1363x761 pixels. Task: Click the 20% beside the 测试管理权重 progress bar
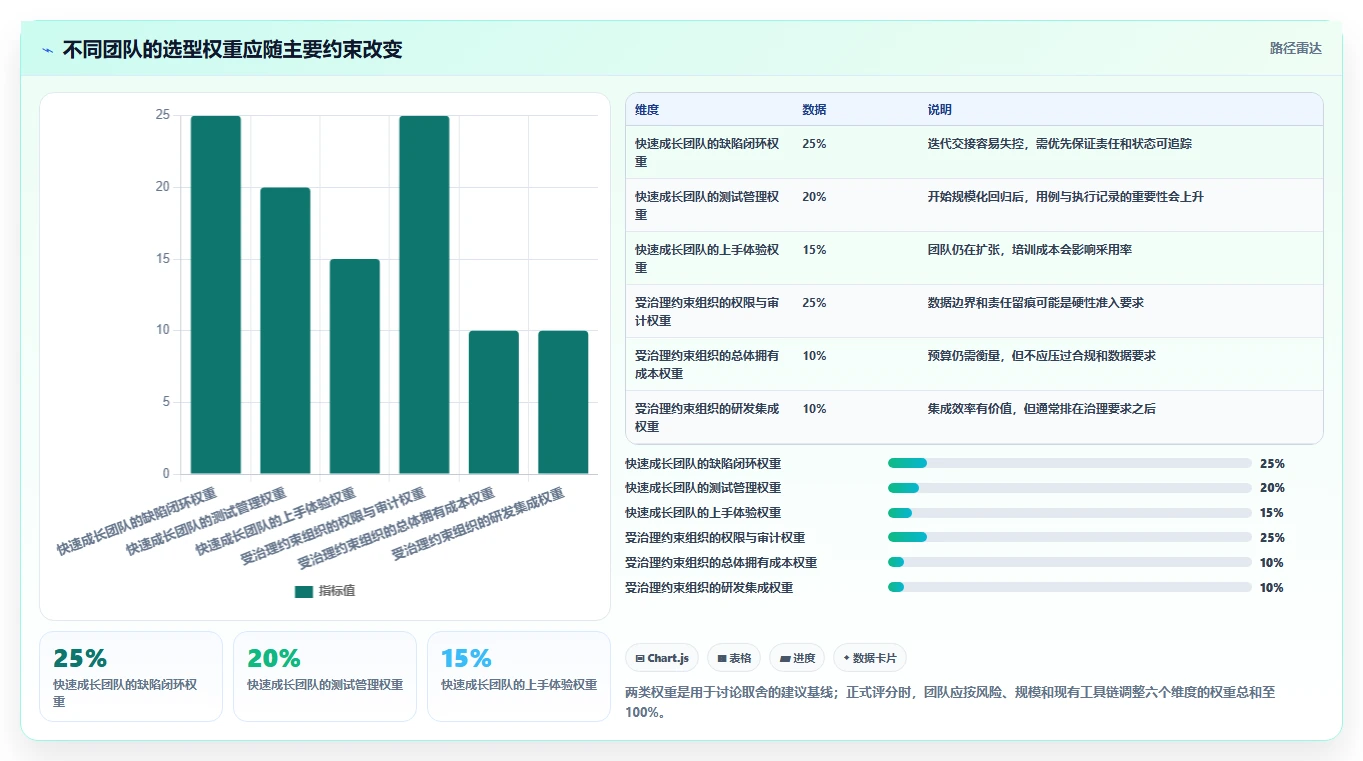[1272, 488]
